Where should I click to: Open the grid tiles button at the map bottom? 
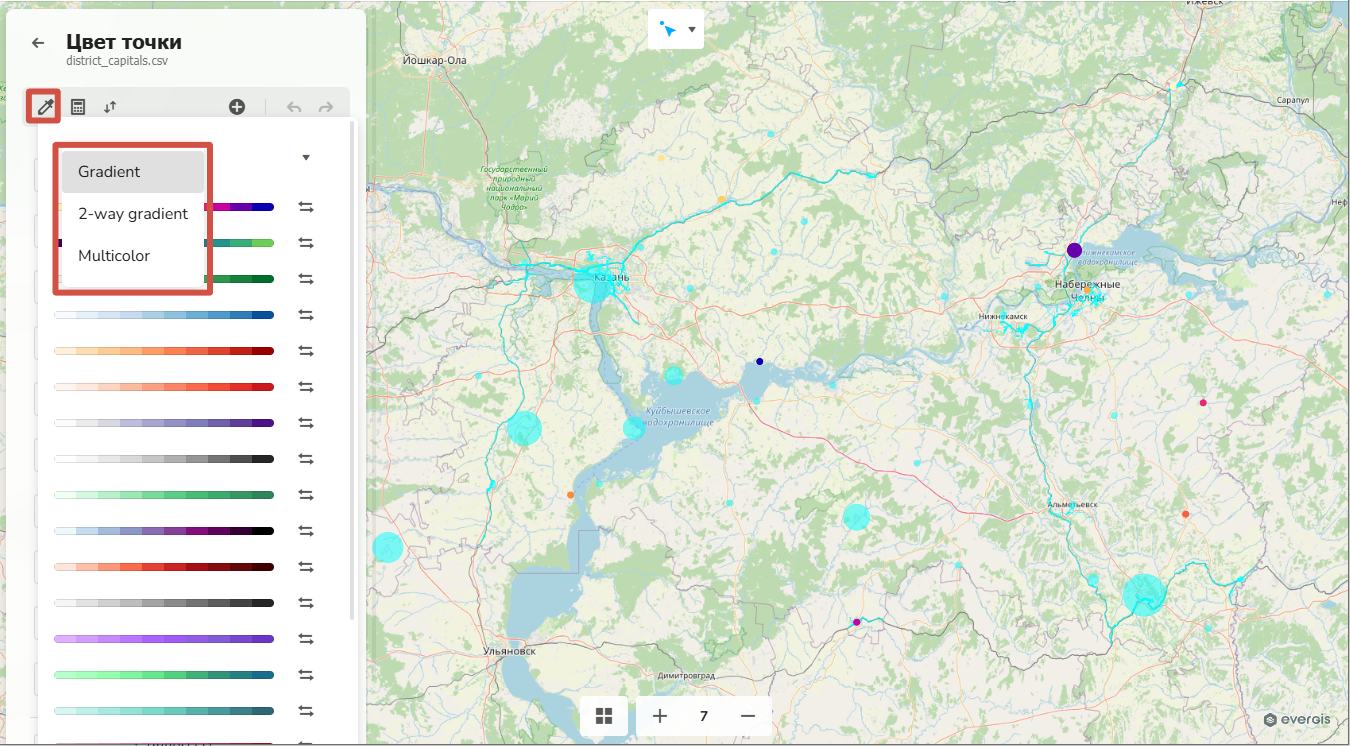click(604, 716)
